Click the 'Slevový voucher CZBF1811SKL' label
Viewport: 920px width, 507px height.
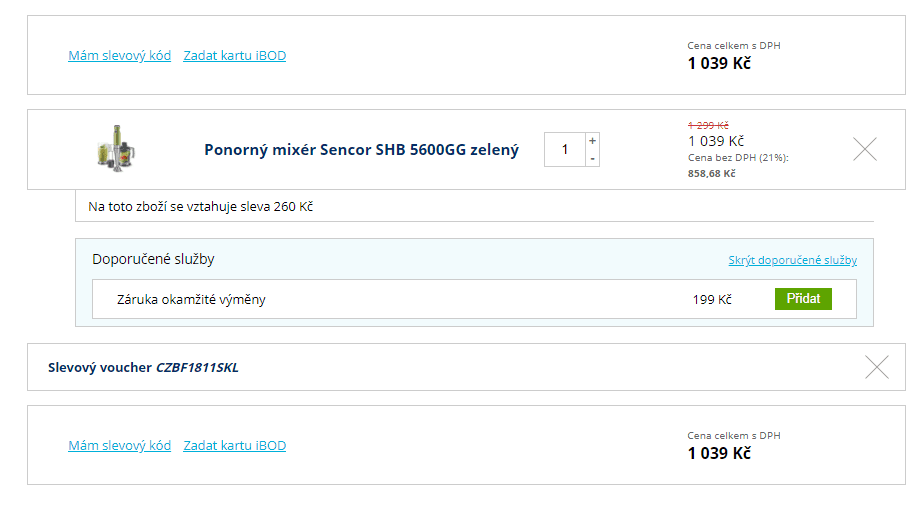tap(143, 367)
